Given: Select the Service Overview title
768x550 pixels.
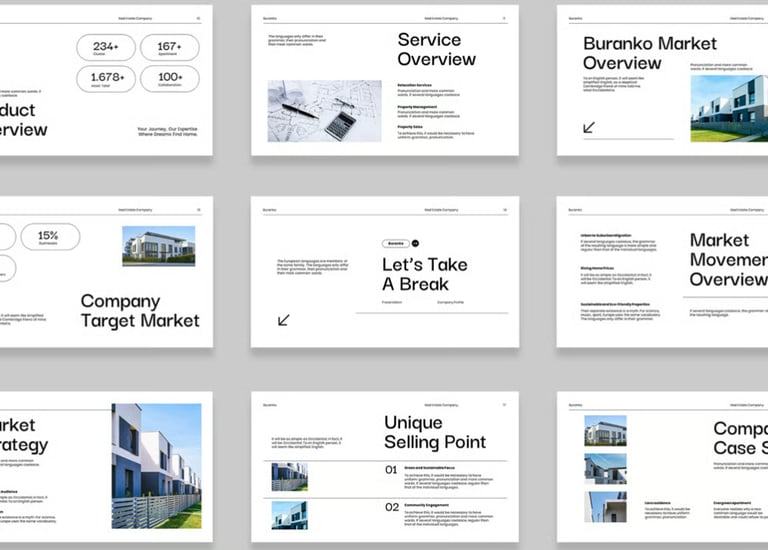Looking at the screenshot, I should click(436, 49).
